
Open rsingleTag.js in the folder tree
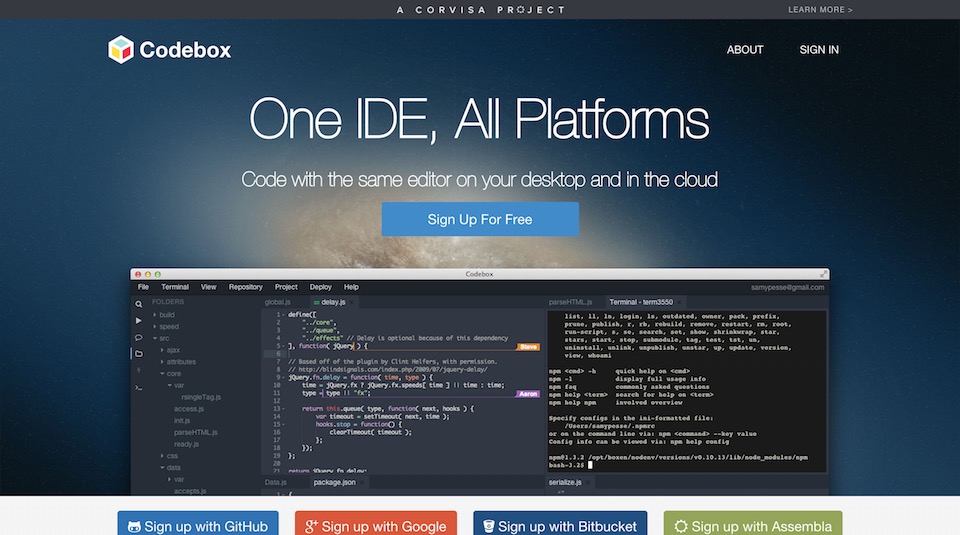(x=201, y=397)
